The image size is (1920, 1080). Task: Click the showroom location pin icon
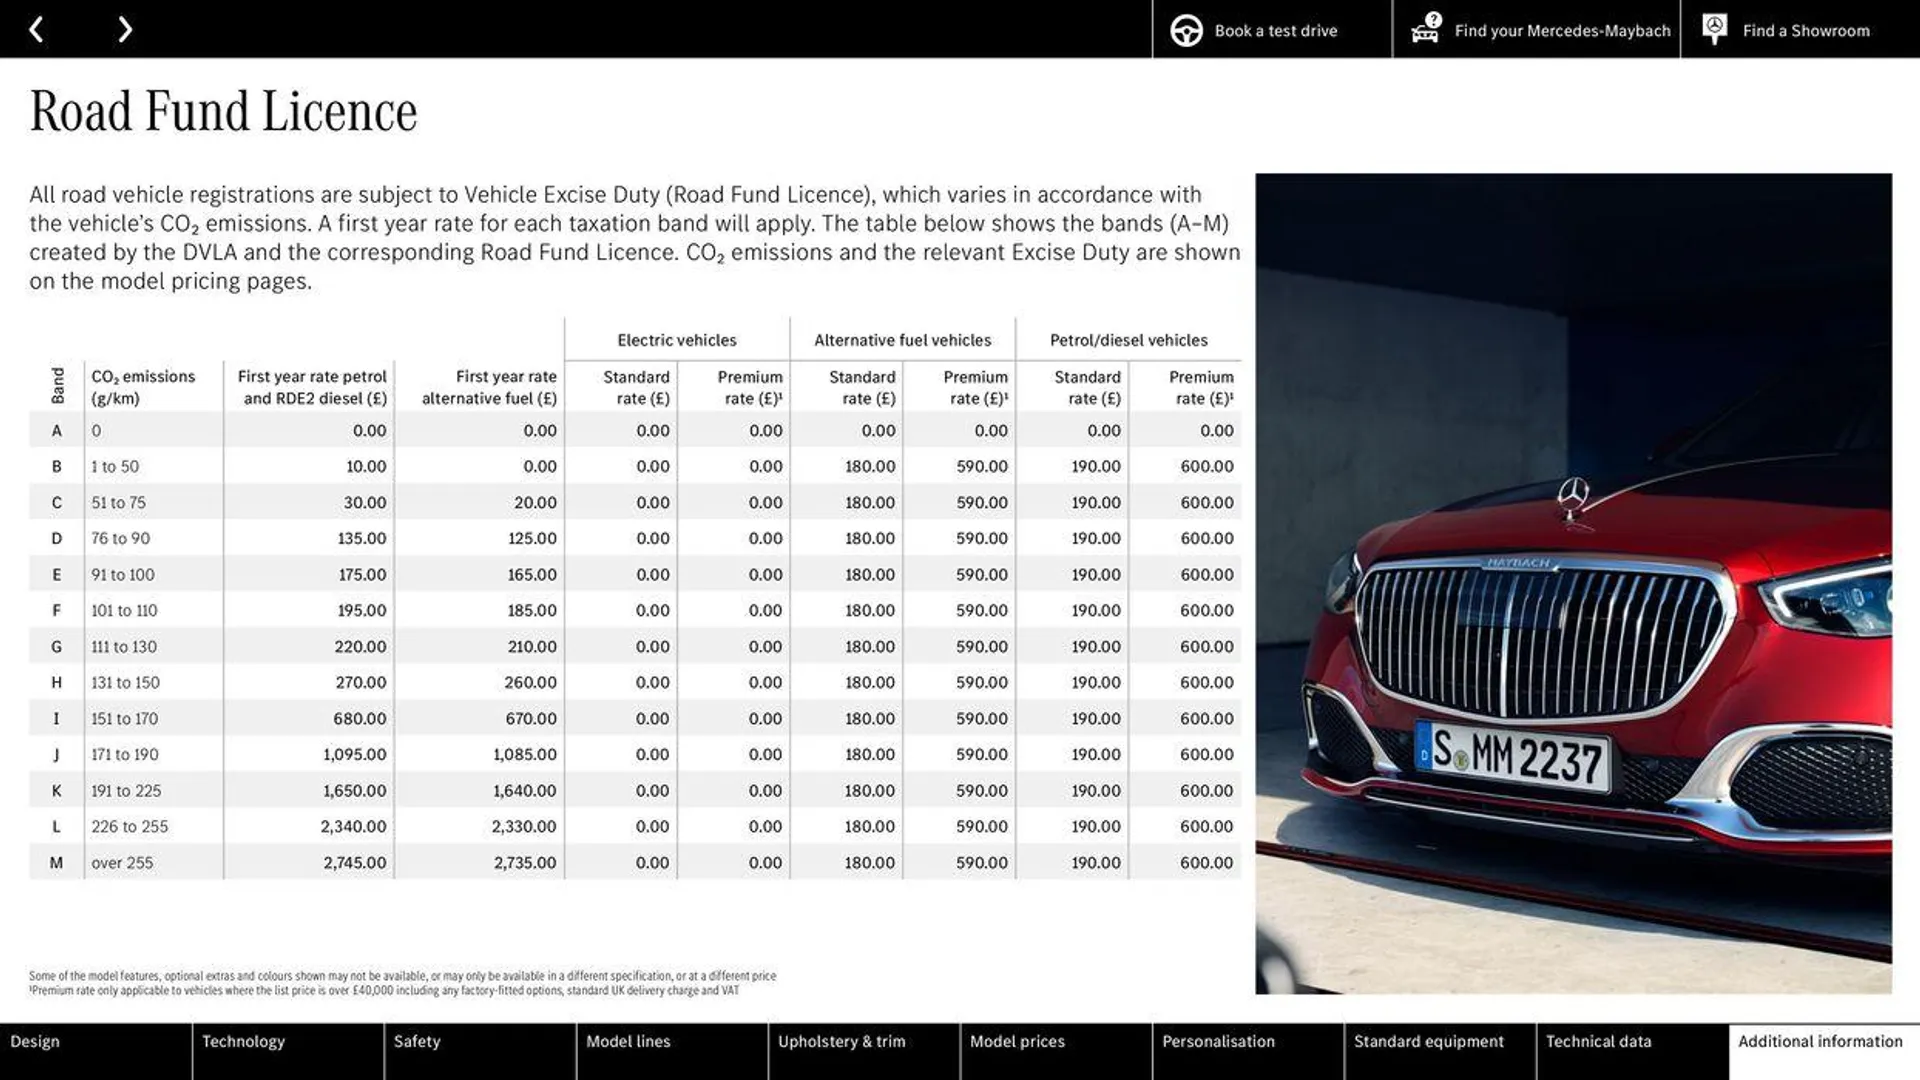click(1714, 29)
